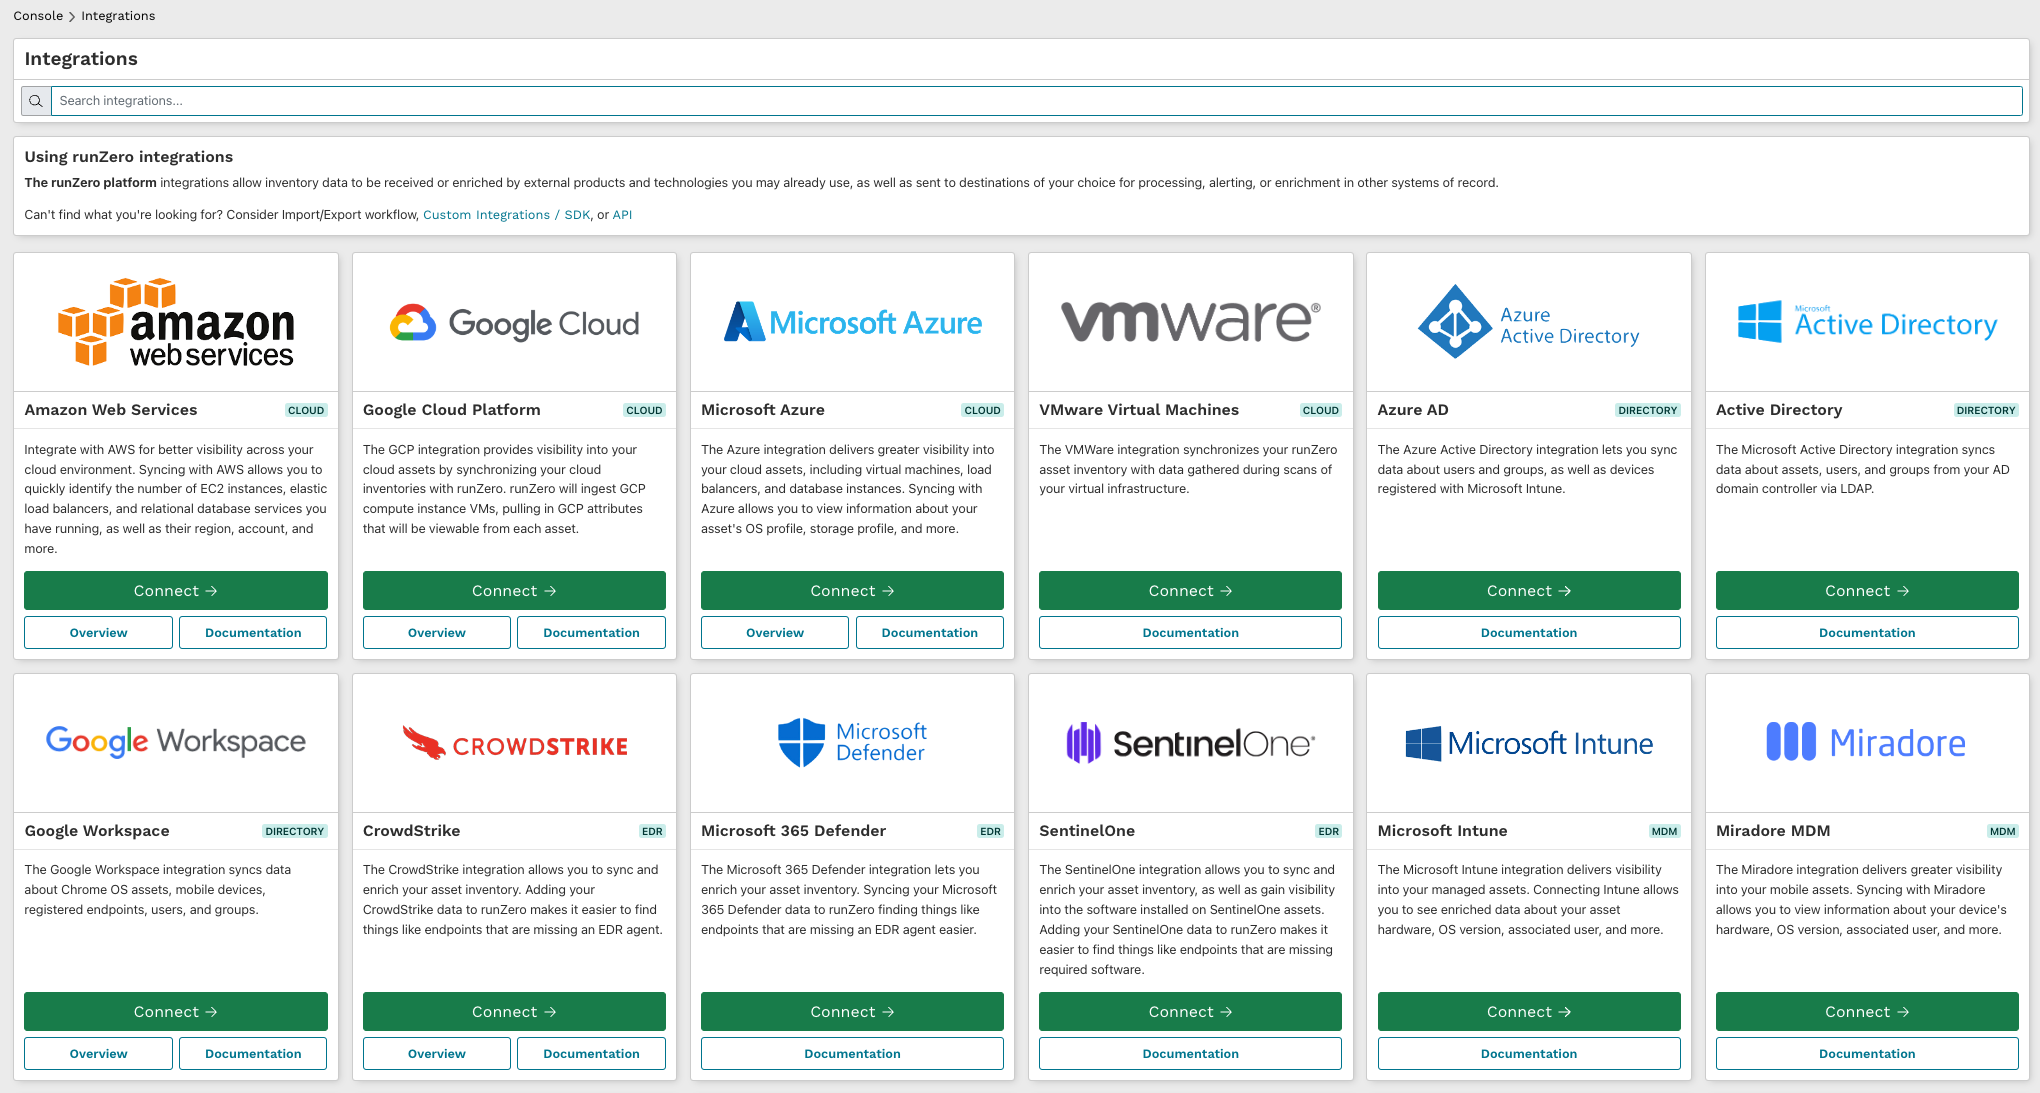The width and height of the screenshot is (2040, 1093).
Task: Open Google Cloud Platform Documentation
Action: (591, 633)
